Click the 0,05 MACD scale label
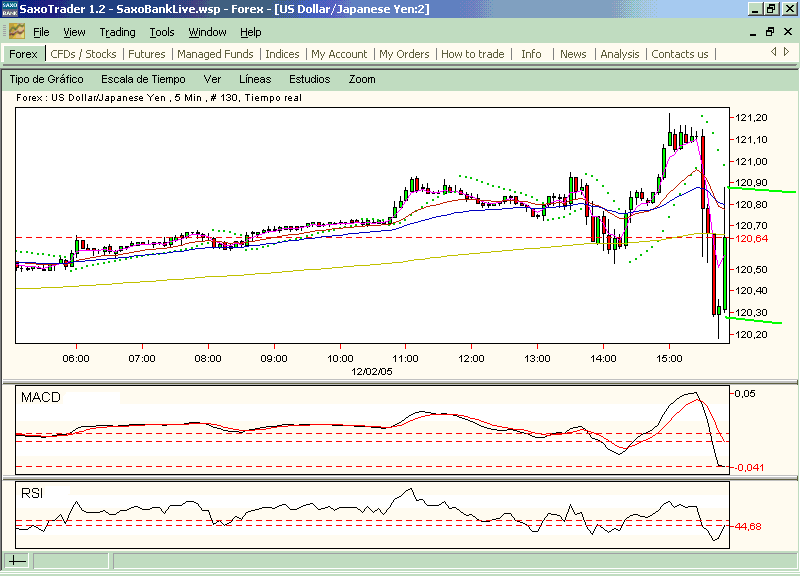This screenshot has height=576, width=800. [745, 394]
